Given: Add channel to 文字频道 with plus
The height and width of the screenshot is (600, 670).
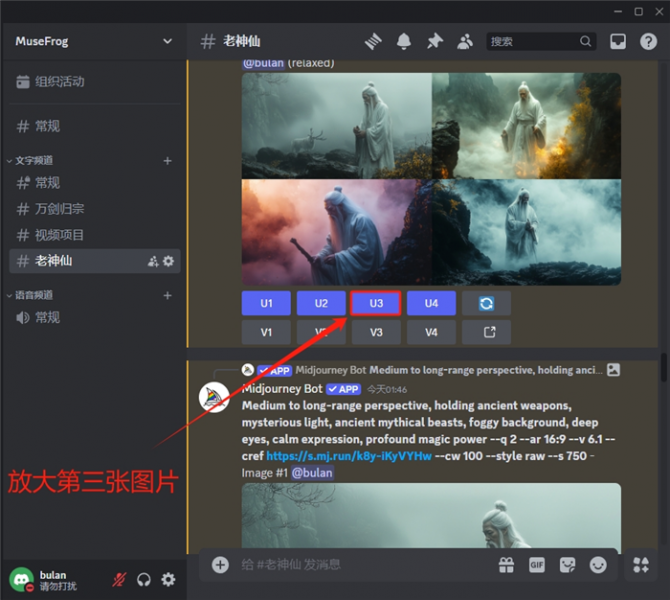Looking at the screenshot, I should (168, 161).
